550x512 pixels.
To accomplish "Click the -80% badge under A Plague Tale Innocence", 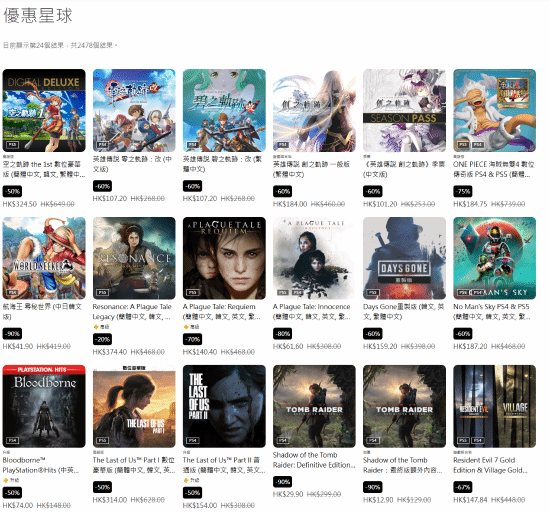I will [283, 334].
